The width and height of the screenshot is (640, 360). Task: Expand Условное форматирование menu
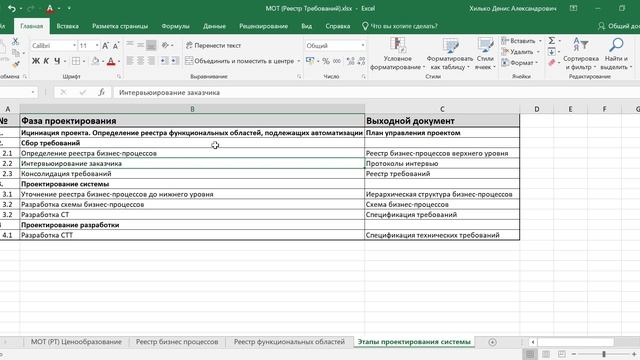tap(397, 54)
